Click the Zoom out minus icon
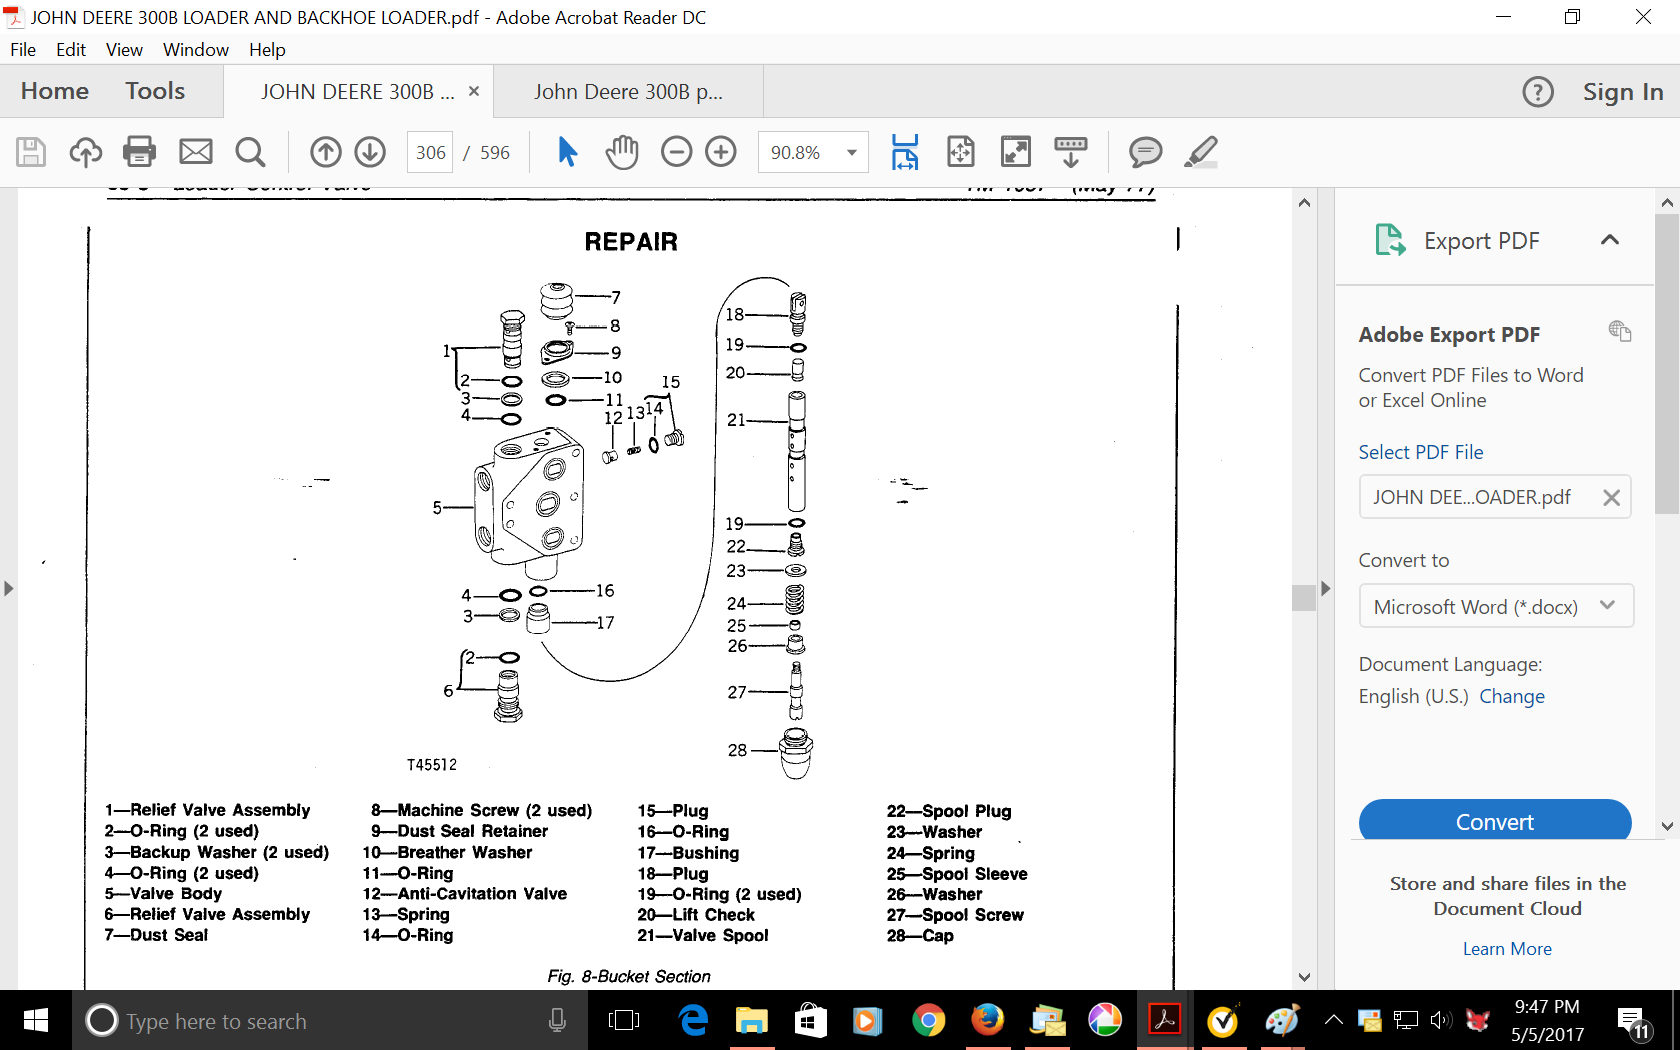The height and width of the screenshot is (1050, 1680). coord(676,152)
